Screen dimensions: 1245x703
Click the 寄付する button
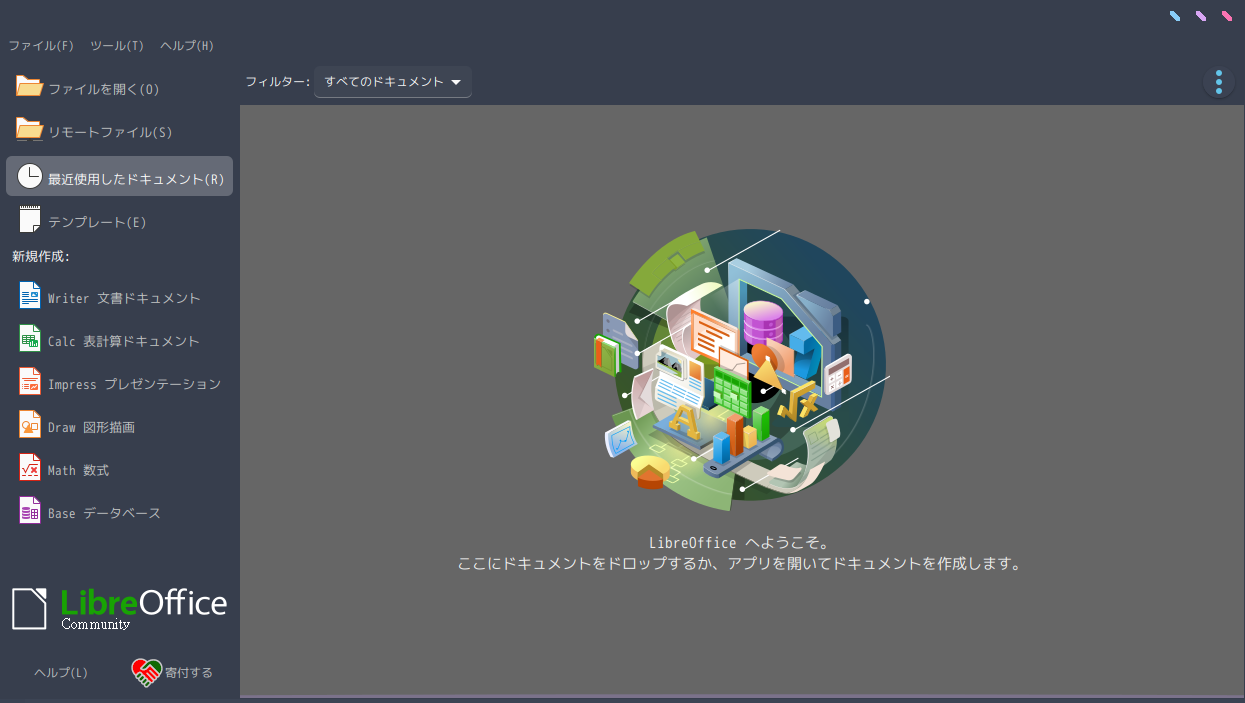pyautogui.click(x=173, y=672)
